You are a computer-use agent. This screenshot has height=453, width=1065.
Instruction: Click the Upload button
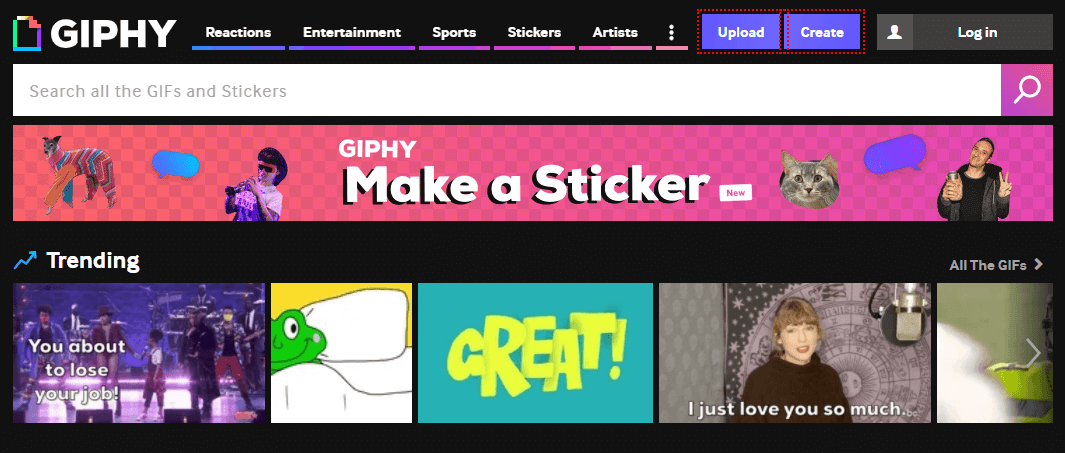pyautogui.click(x=740, y=33)
